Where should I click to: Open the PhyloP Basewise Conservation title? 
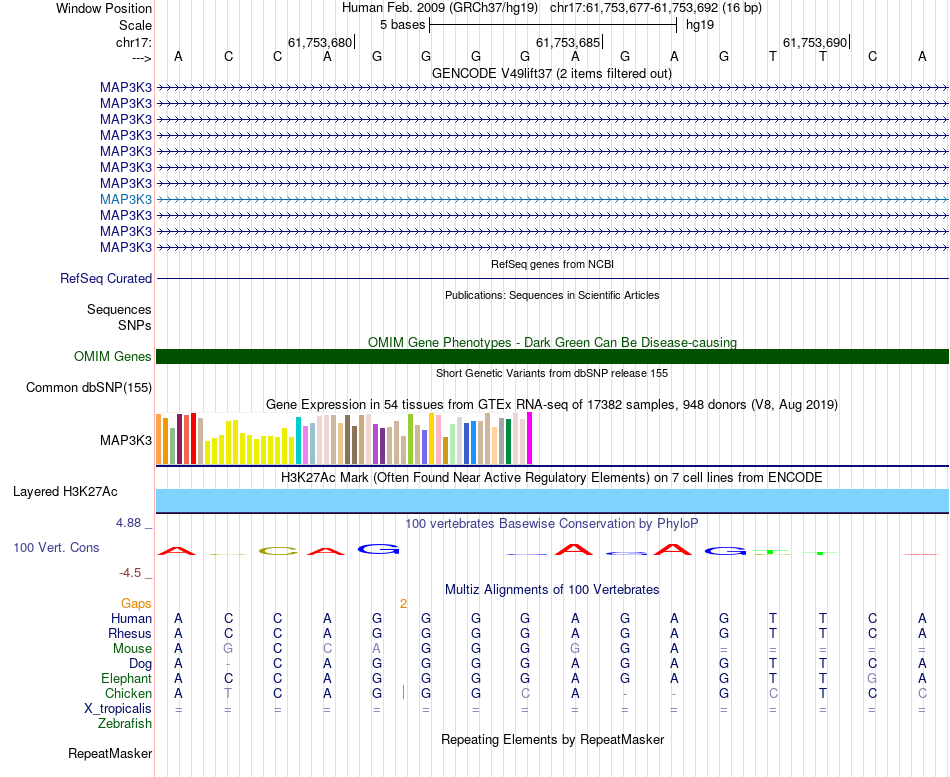click(552, 524)
